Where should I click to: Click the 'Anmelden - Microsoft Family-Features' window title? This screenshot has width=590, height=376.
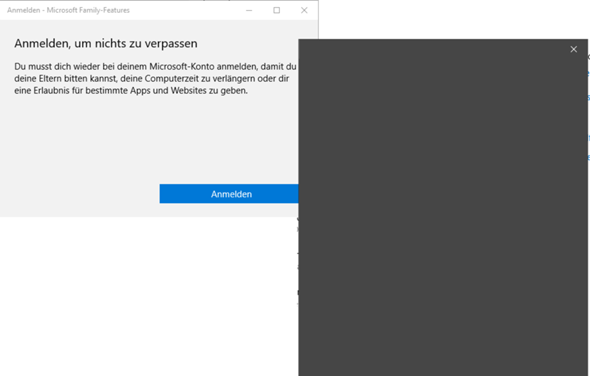pyautogui.click(x=68, y=10)
